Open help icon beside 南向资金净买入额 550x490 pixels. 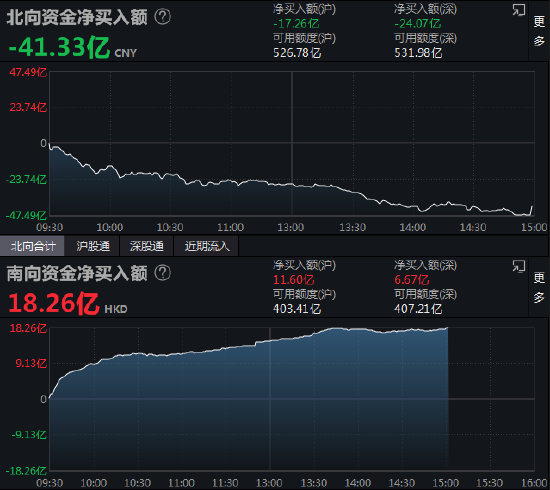pyautogui.click(x=162, y=273)
